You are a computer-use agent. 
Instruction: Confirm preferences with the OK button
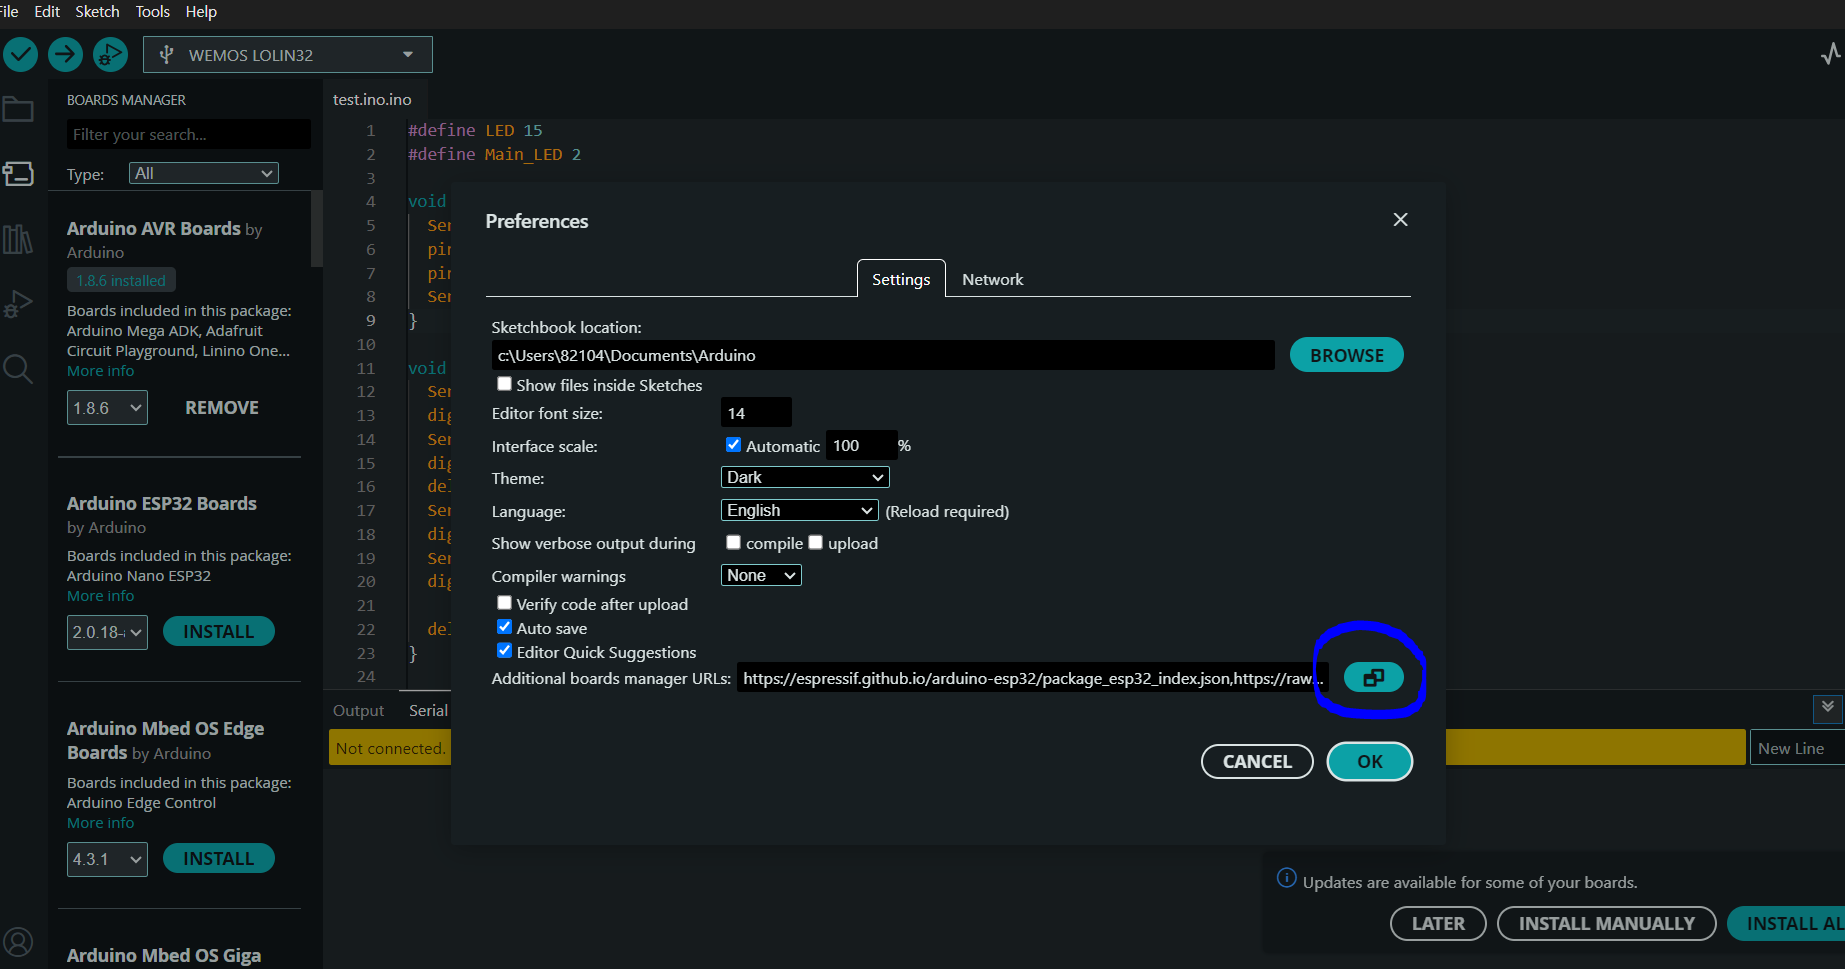click(x=1369, y=761)
